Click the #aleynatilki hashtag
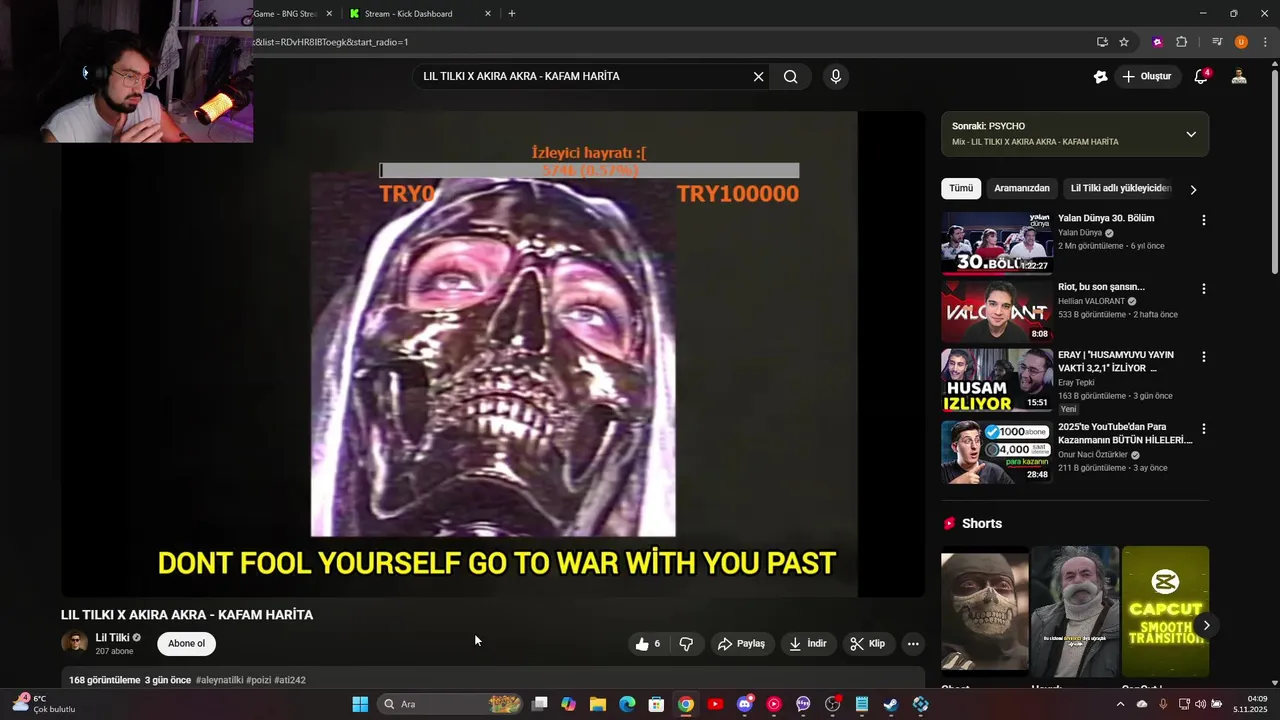This screenshot has width=1280, height=720. 219,680
